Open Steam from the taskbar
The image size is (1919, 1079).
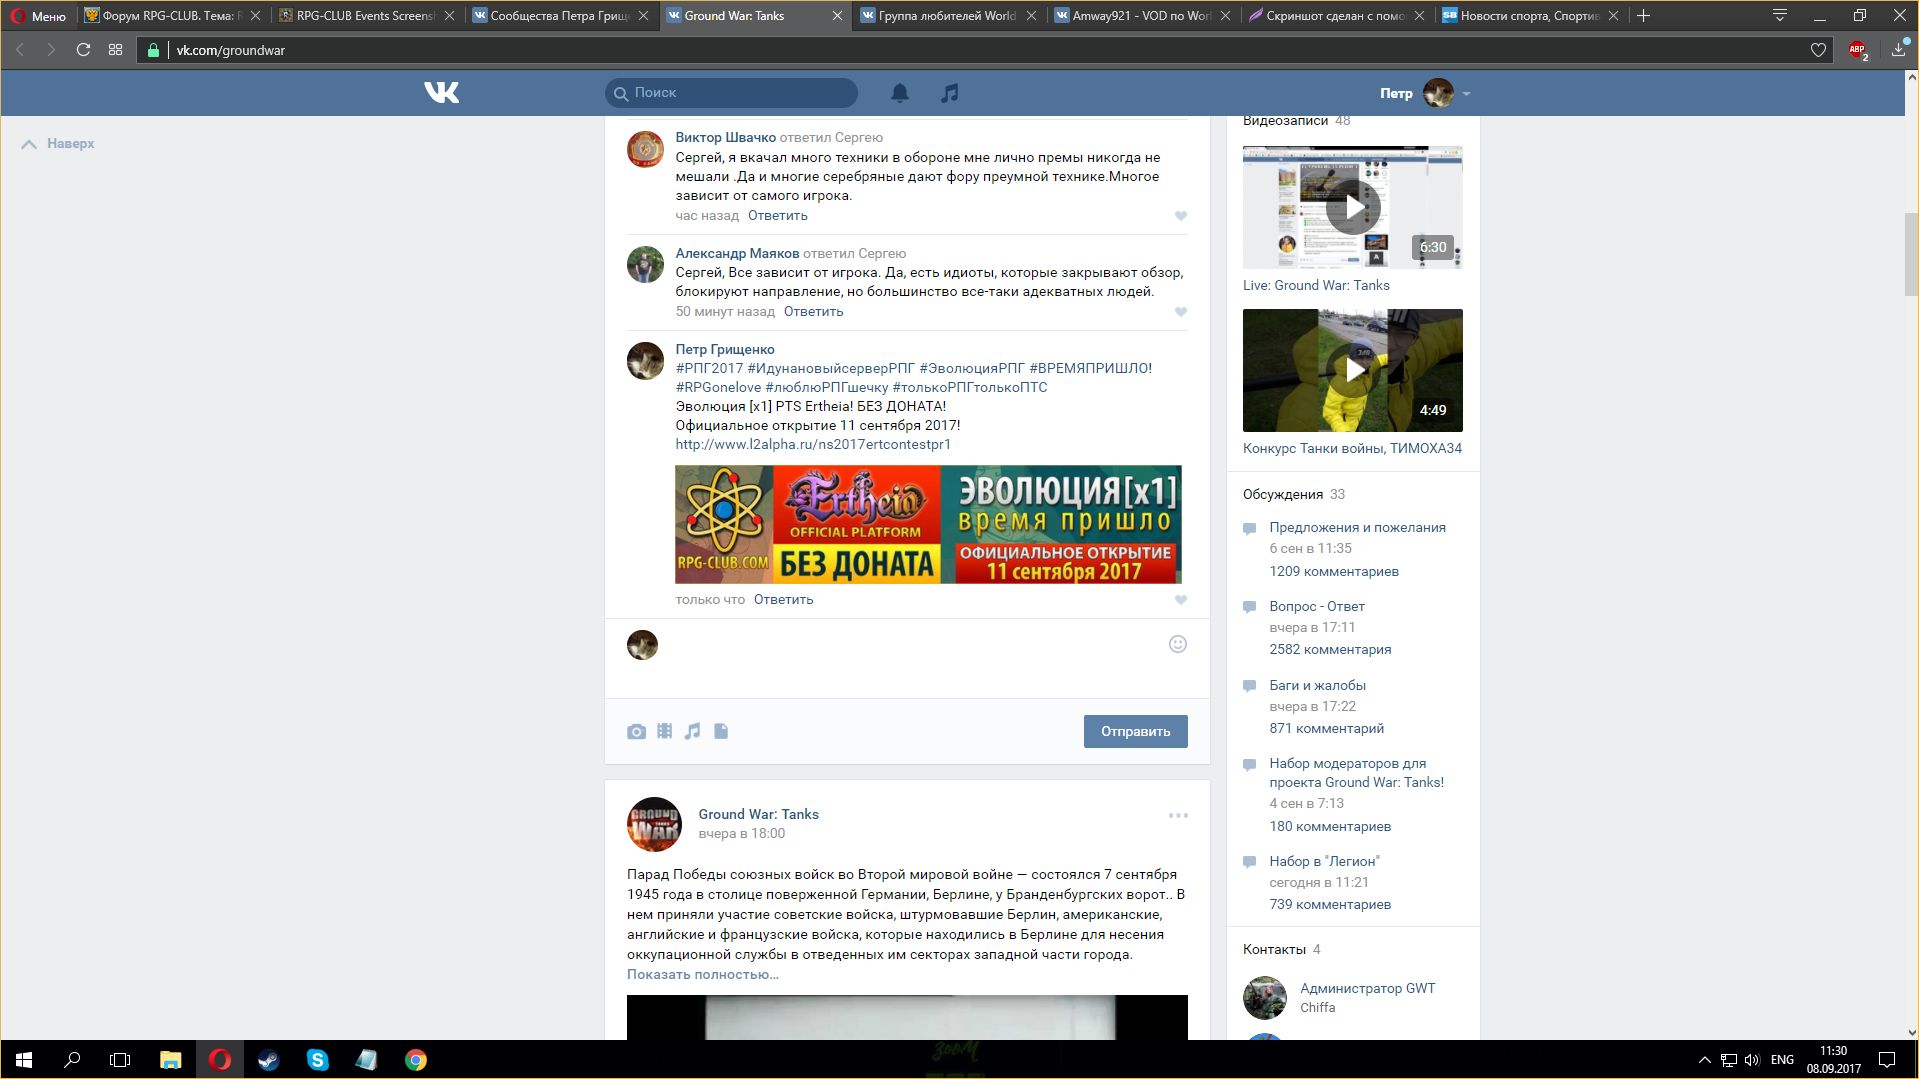pos(268,1060)
